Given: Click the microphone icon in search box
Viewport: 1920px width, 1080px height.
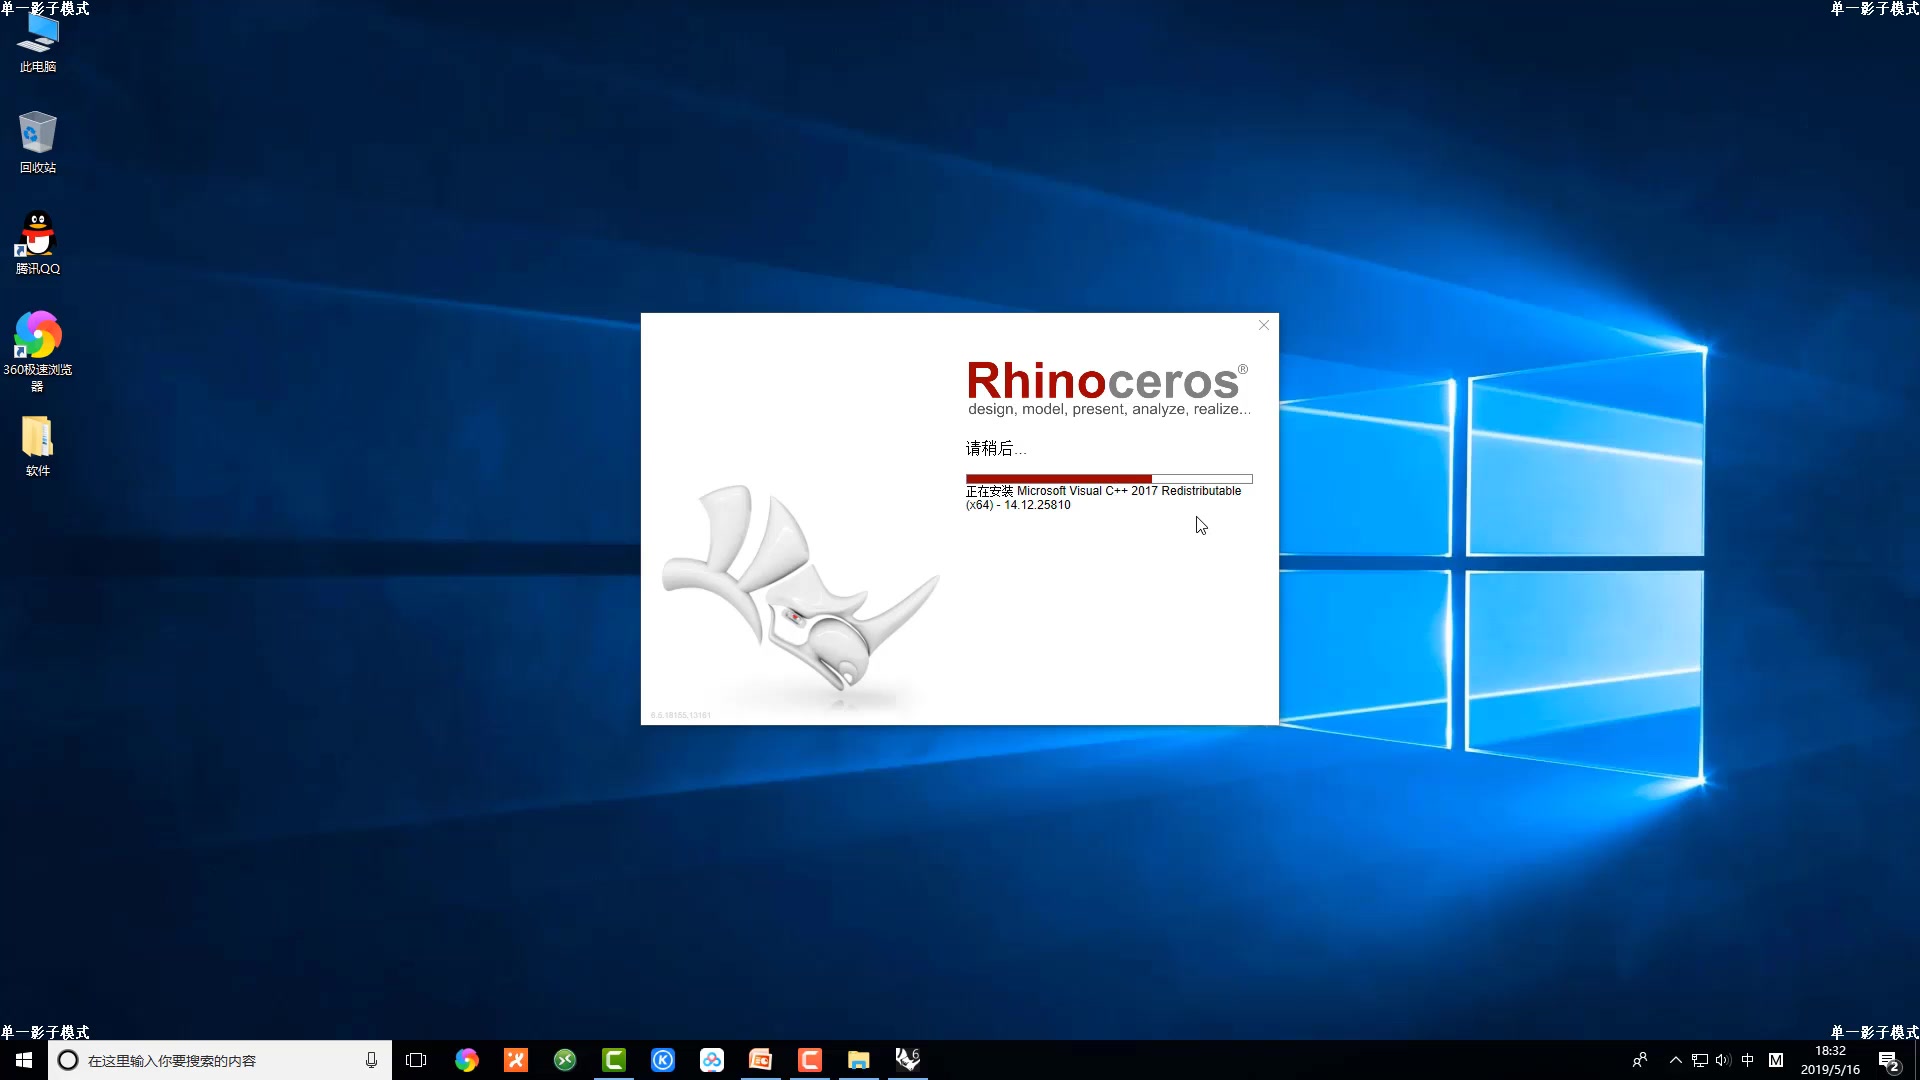Looking at the screenshot, I should 371,1060.
